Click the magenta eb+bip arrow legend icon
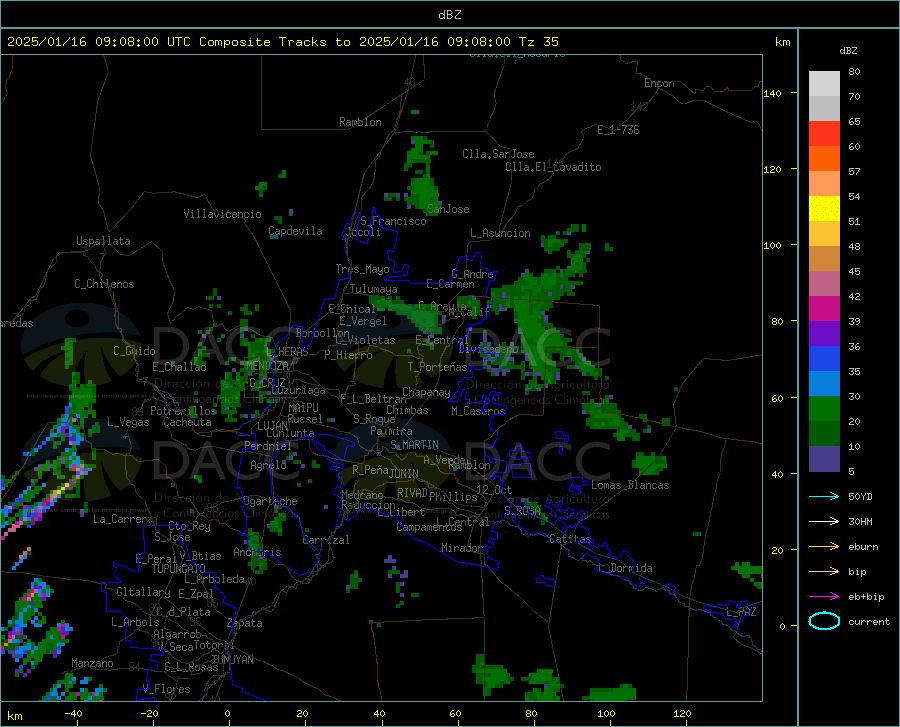Image resolution: width=900 pixels, height=727 pixels. 824,597
